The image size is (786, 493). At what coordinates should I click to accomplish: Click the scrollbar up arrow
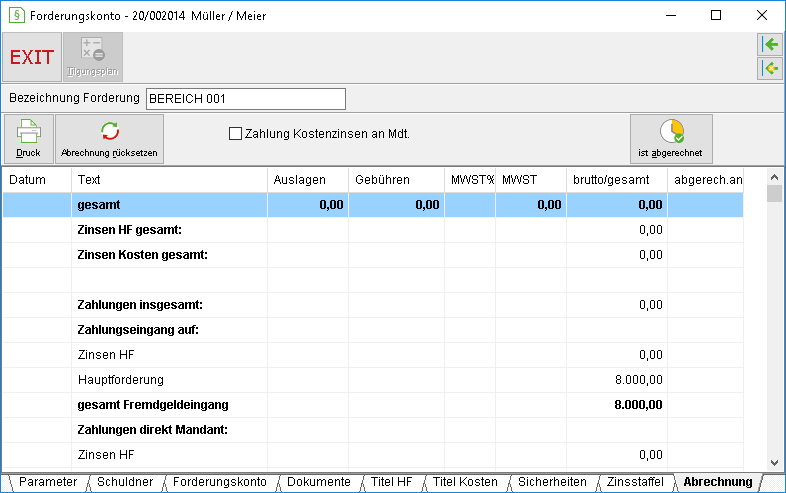(x=774, y=177)
